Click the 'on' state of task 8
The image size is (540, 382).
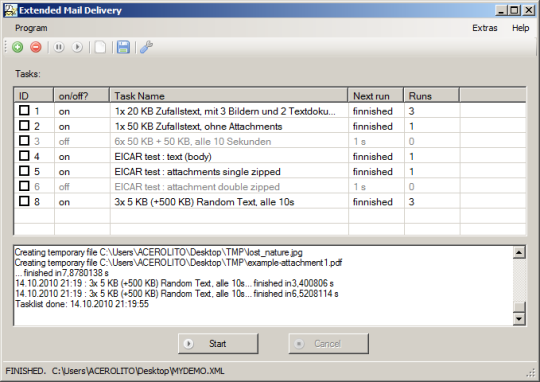click(x=64, y=202)
